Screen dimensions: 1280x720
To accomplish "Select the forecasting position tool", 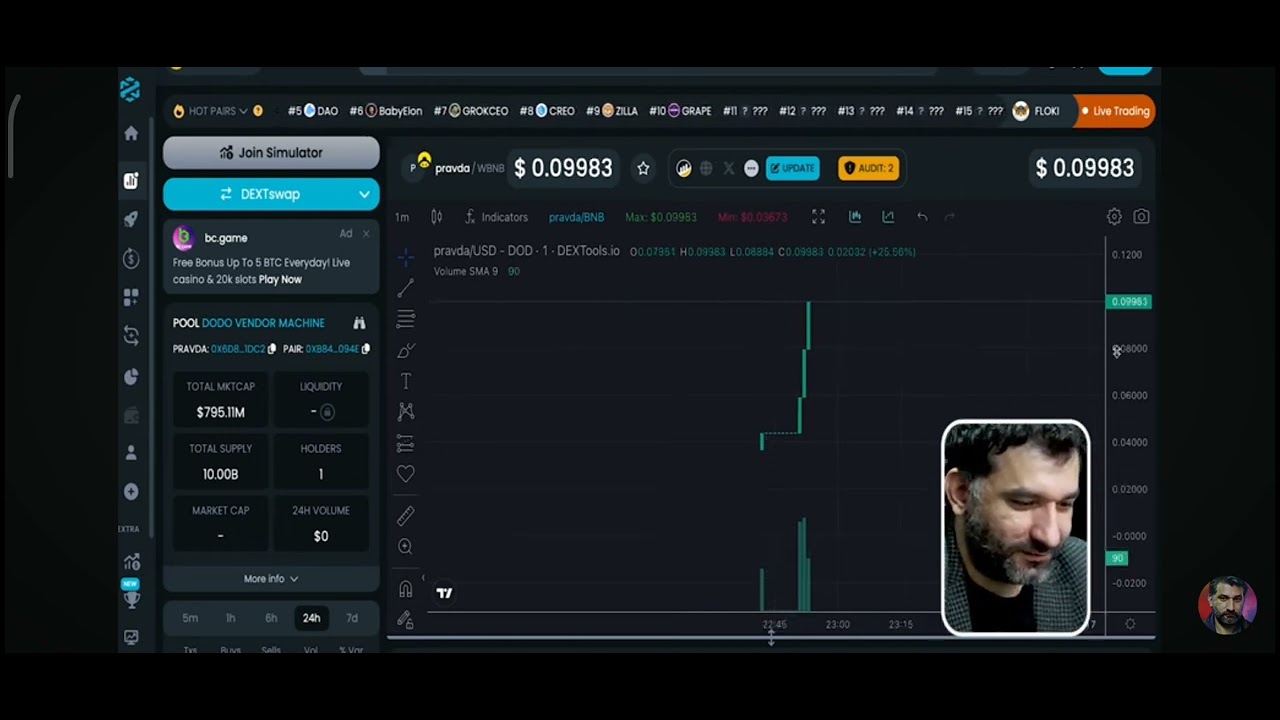I will (405, 443).
